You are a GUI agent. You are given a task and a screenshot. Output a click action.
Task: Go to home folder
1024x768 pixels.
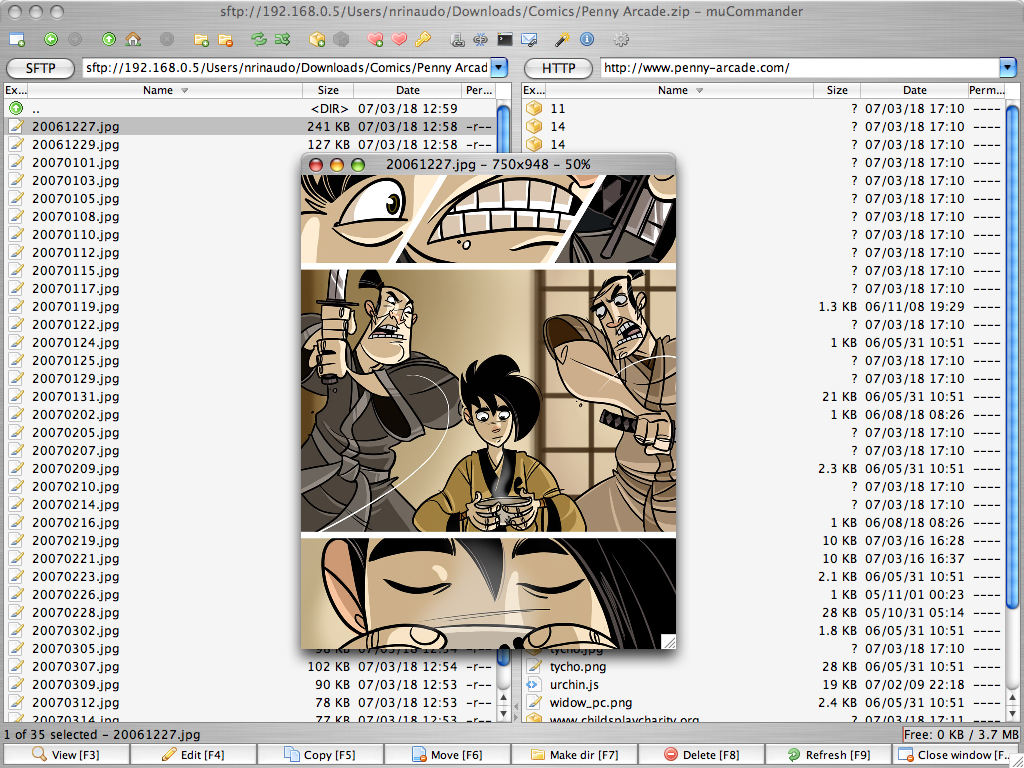click(133, 40)
